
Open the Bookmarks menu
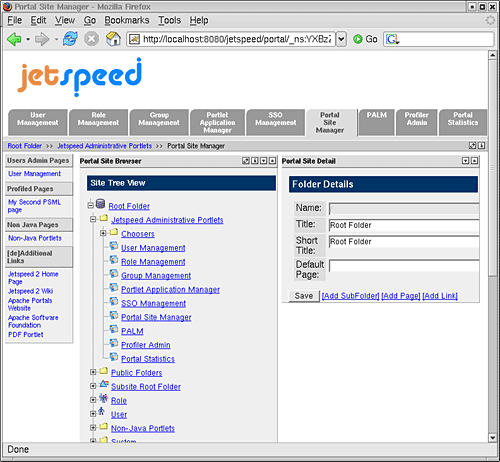127,20
